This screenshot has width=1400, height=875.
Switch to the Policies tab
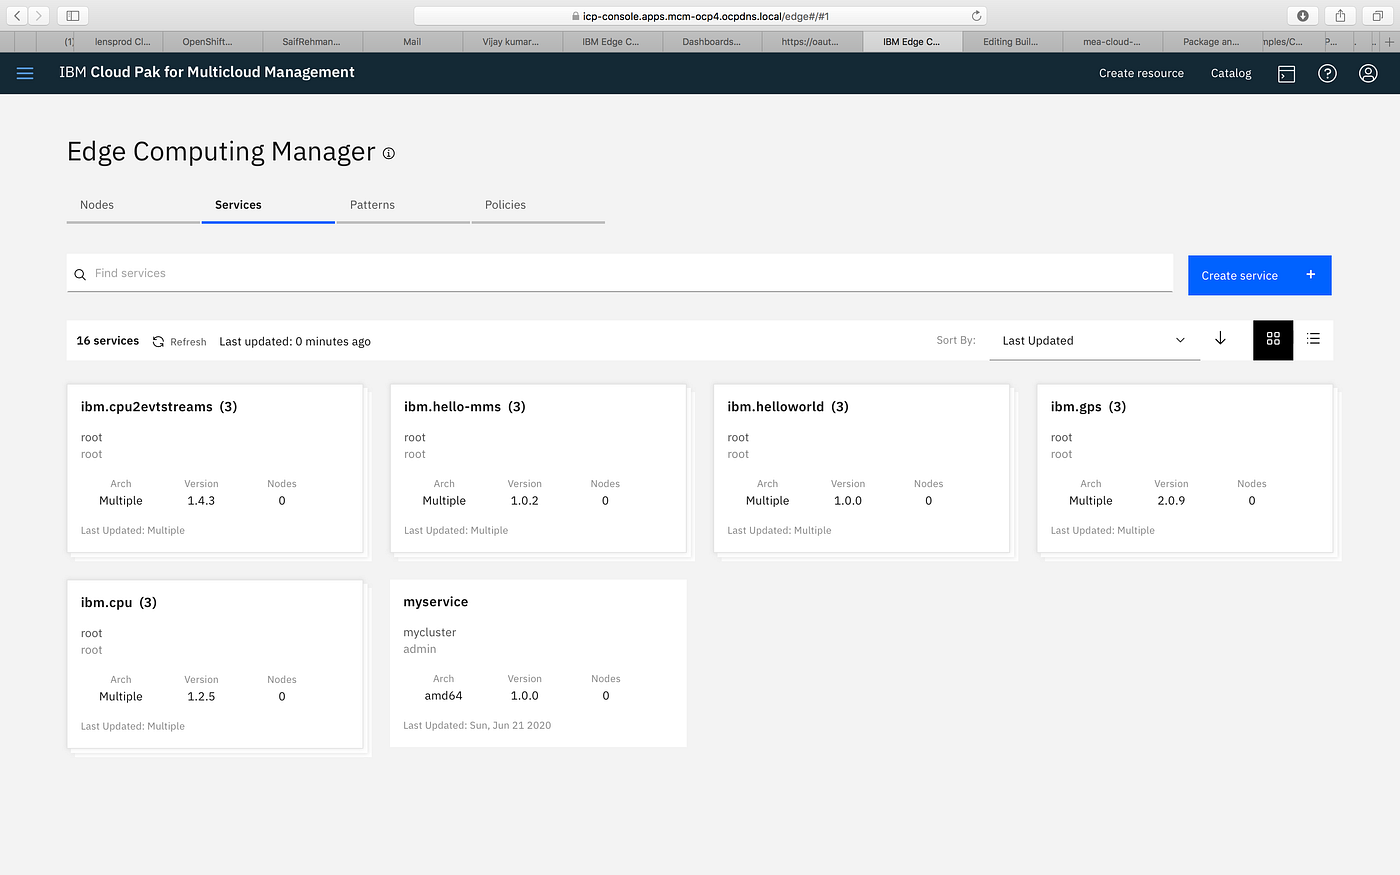[505, 204]
